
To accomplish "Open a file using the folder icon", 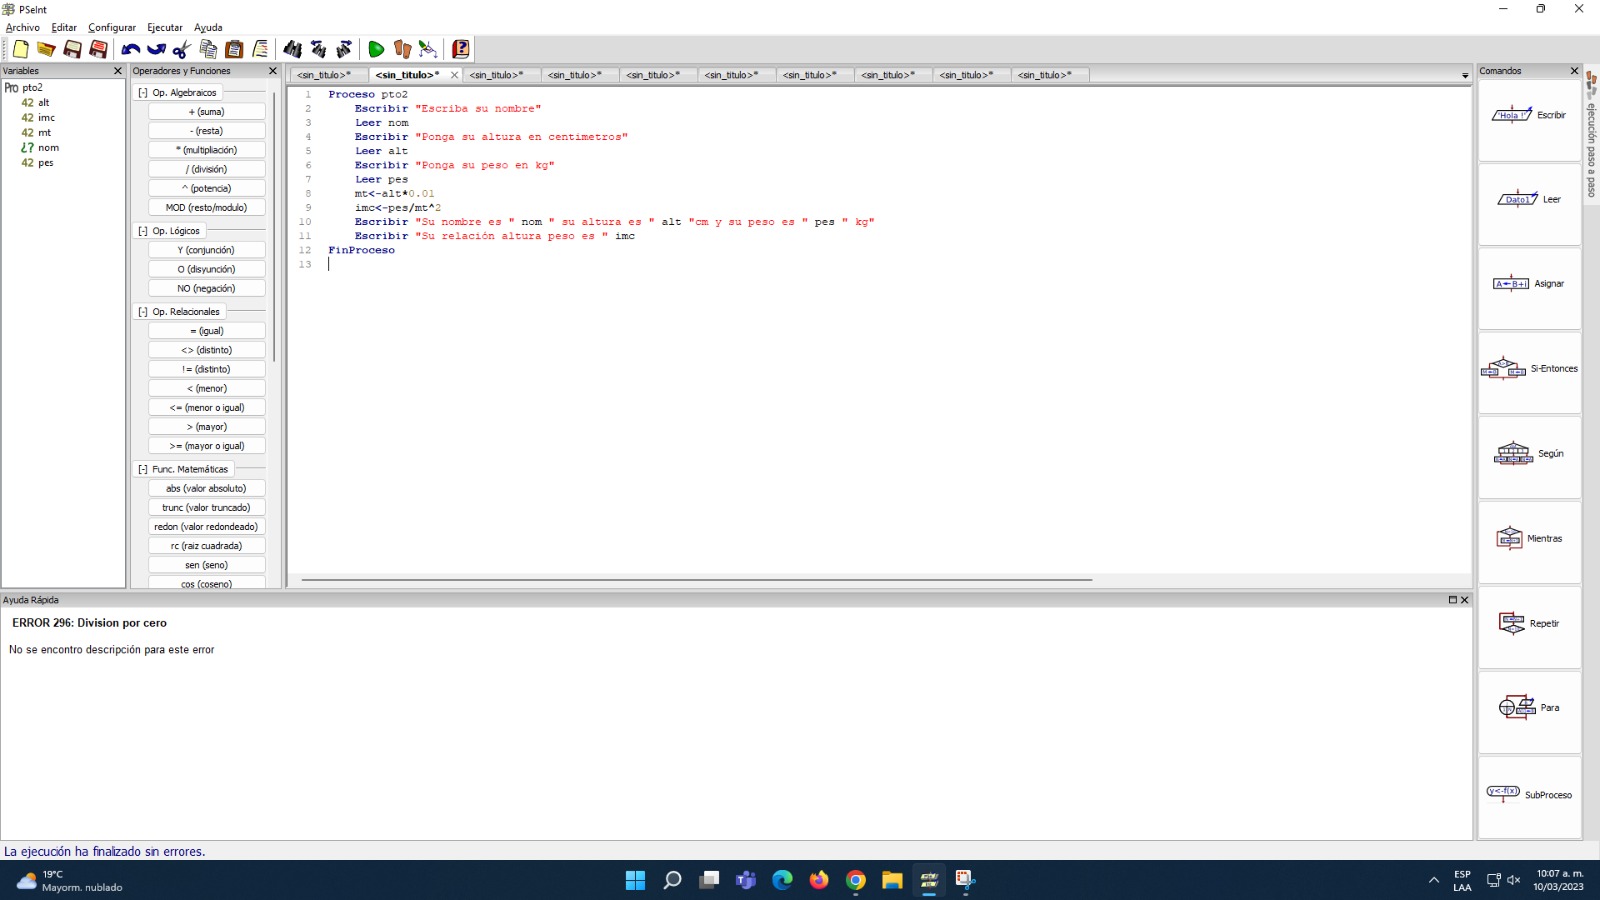I will 46,49.
